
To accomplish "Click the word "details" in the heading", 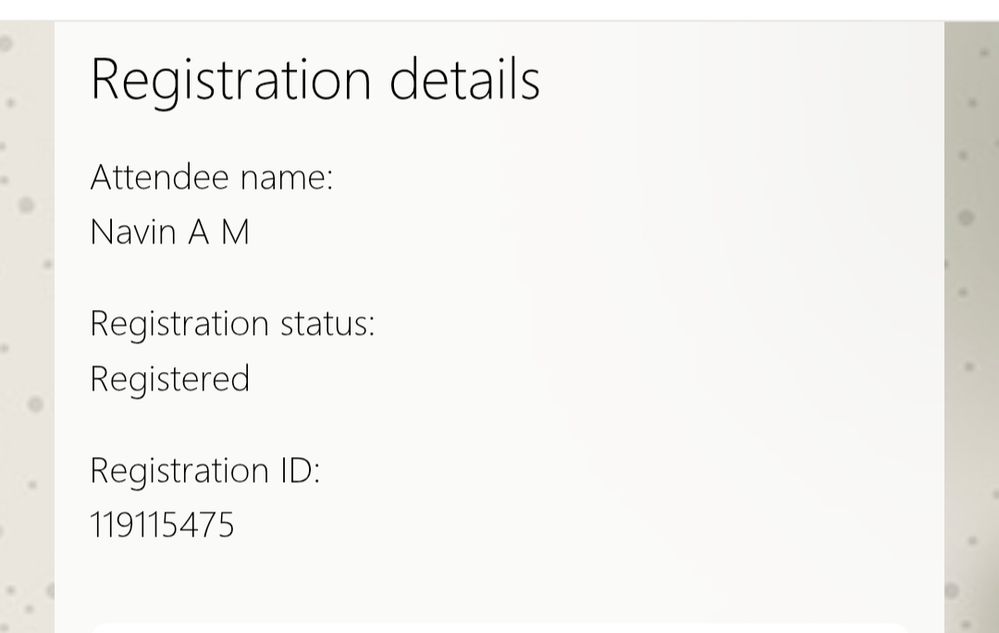I will pos(465,79).
